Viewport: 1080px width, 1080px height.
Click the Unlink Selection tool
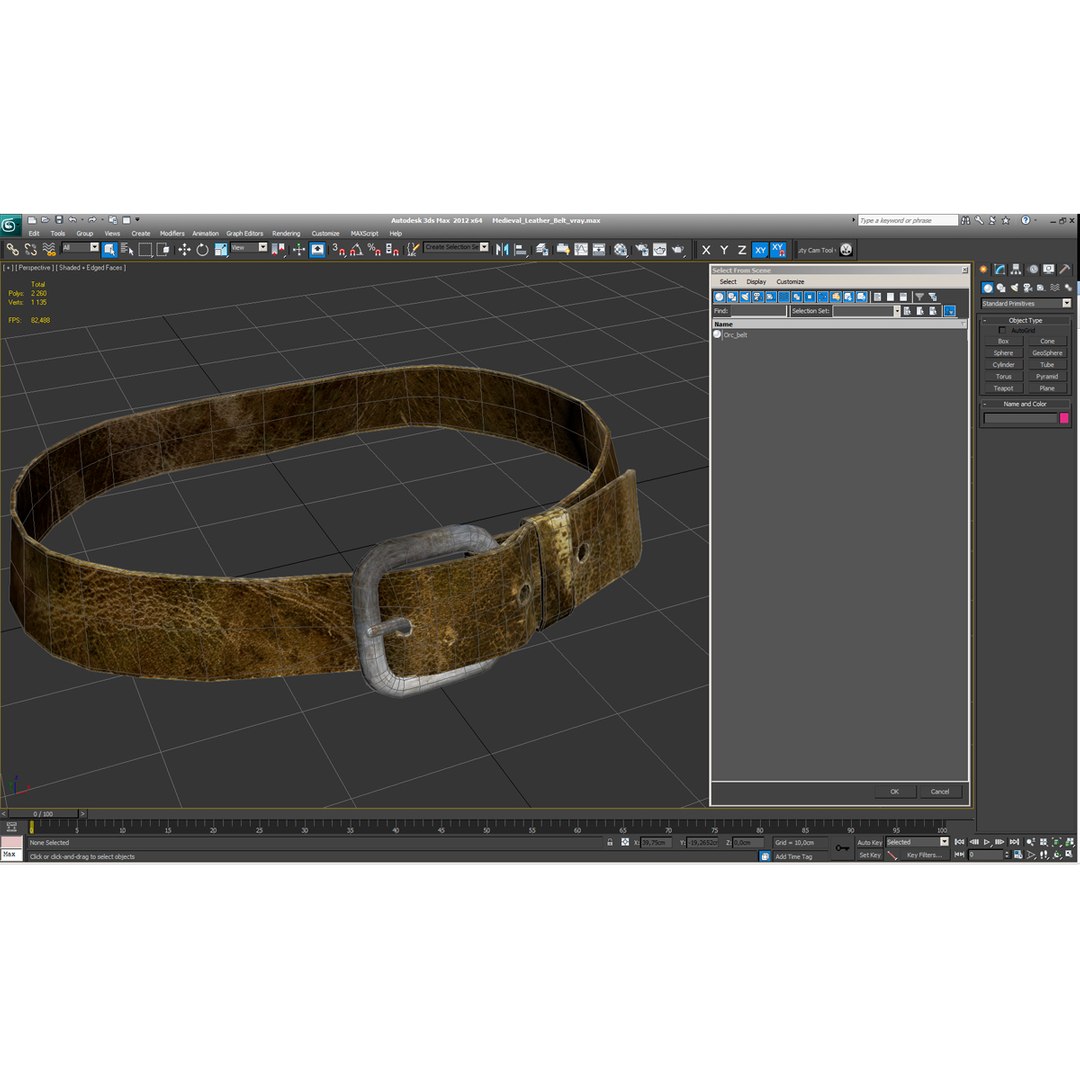click(x=30, y=249)
